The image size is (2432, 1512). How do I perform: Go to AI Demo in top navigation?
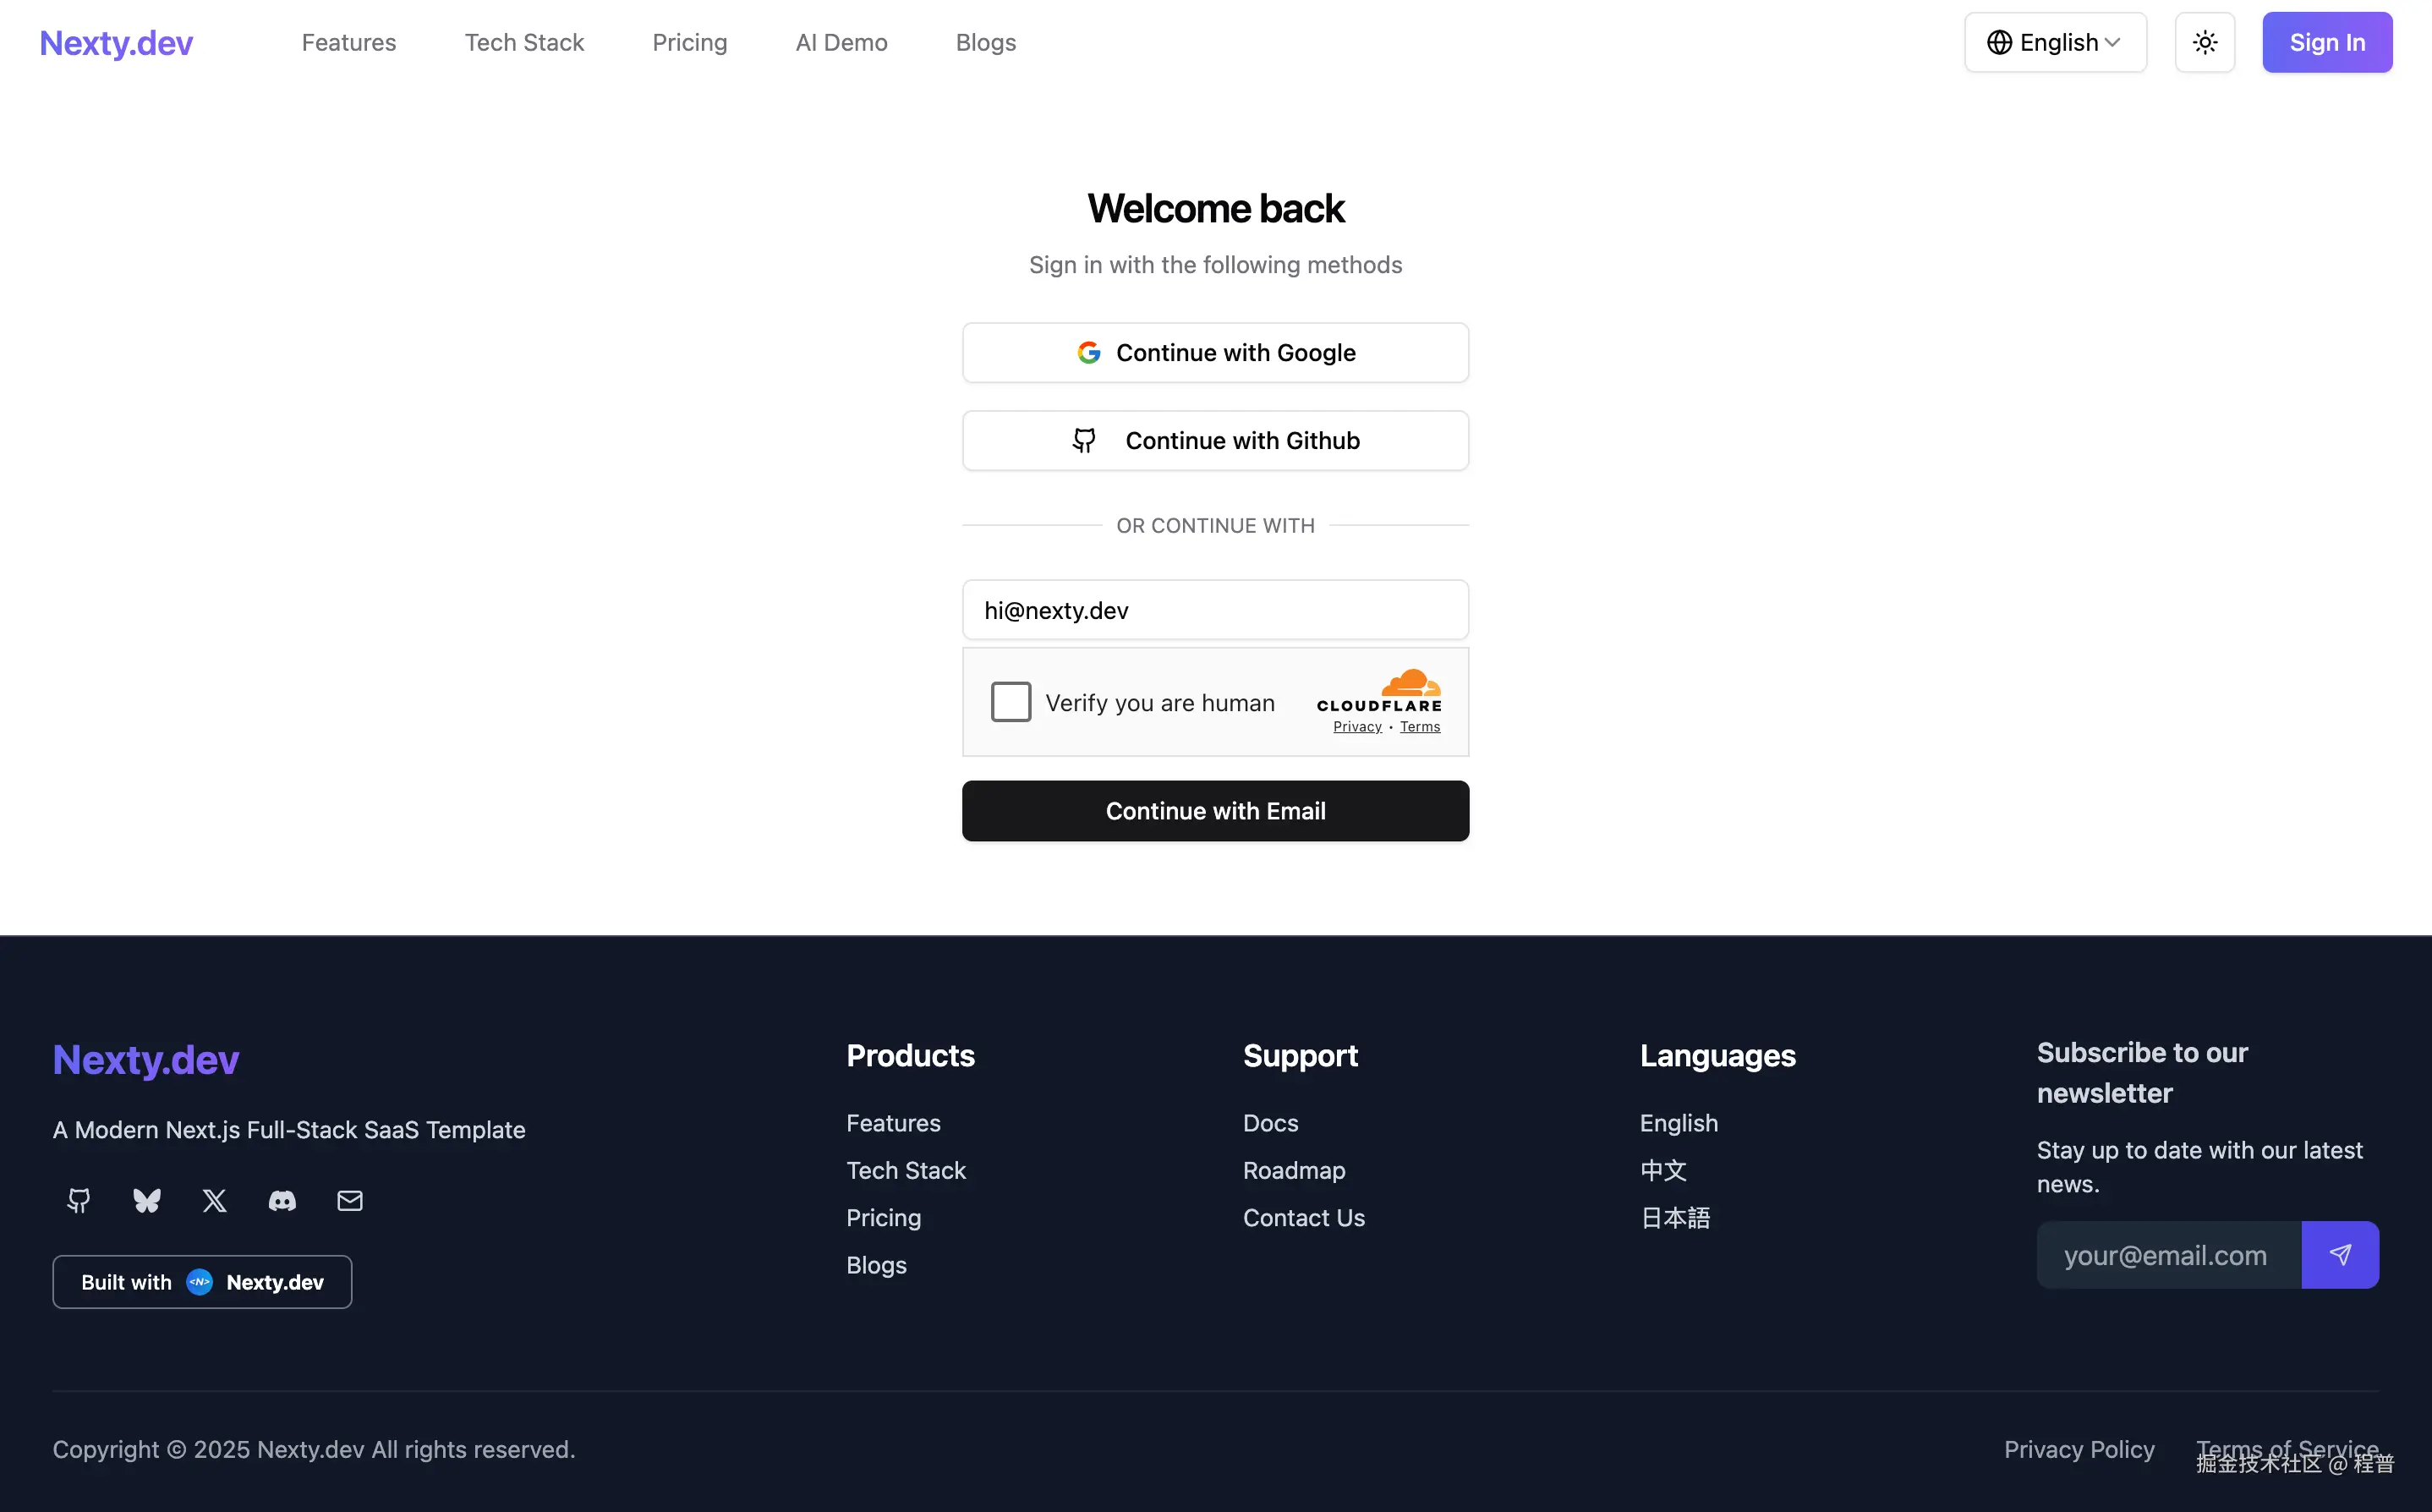point(841,43)
